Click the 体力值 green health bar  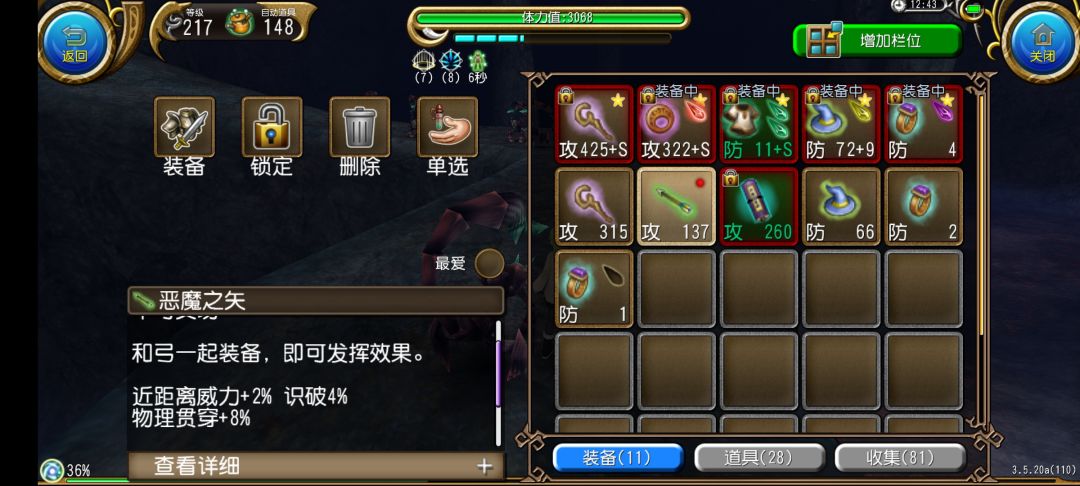point(551,17)
